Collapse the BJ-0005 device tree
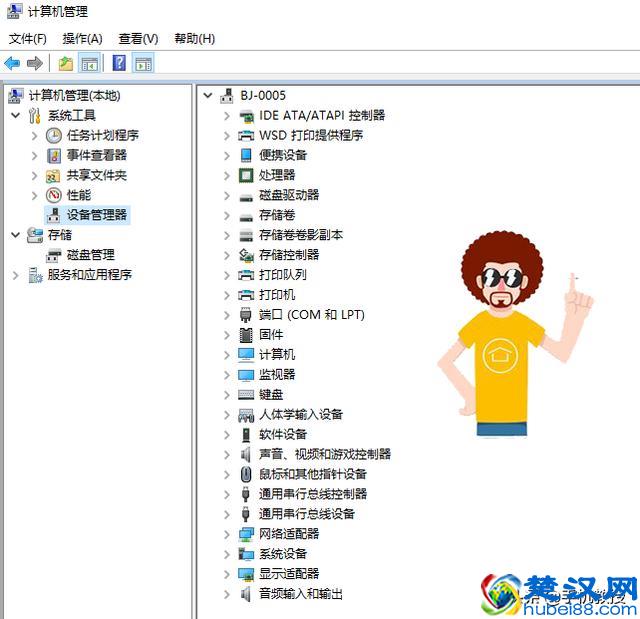The width and height of the screenshot is (640, 619). (208, 95)
